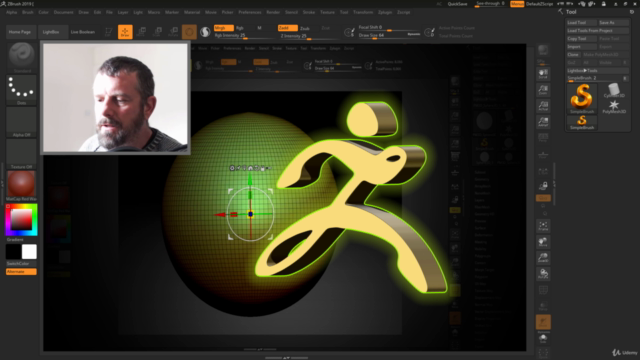Expand Lightbox Tools in Tool palette

598,71
